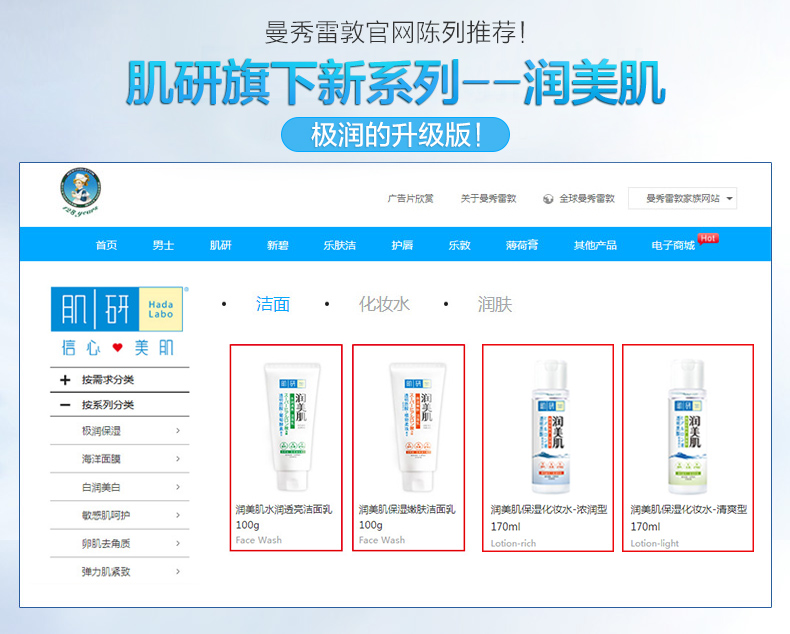The height and width of the screenshot is (634, 790).
Task: Click the Mentholatum nurse logo
Action: (x=80, y=192)
